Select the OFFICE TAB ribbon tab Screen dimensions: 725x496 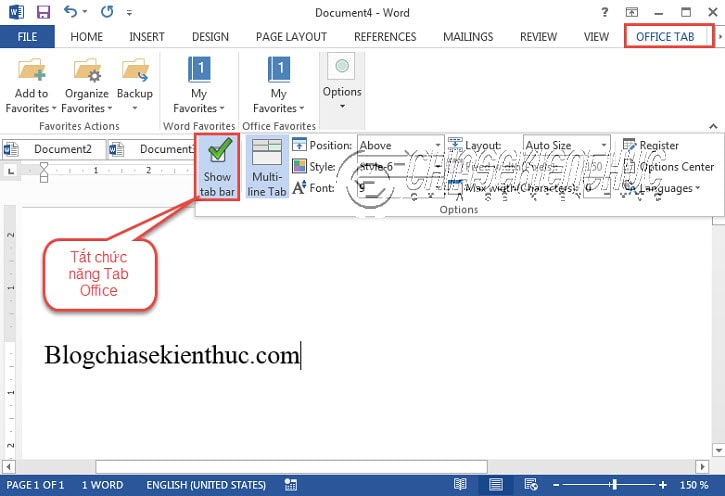pos(665,37)
